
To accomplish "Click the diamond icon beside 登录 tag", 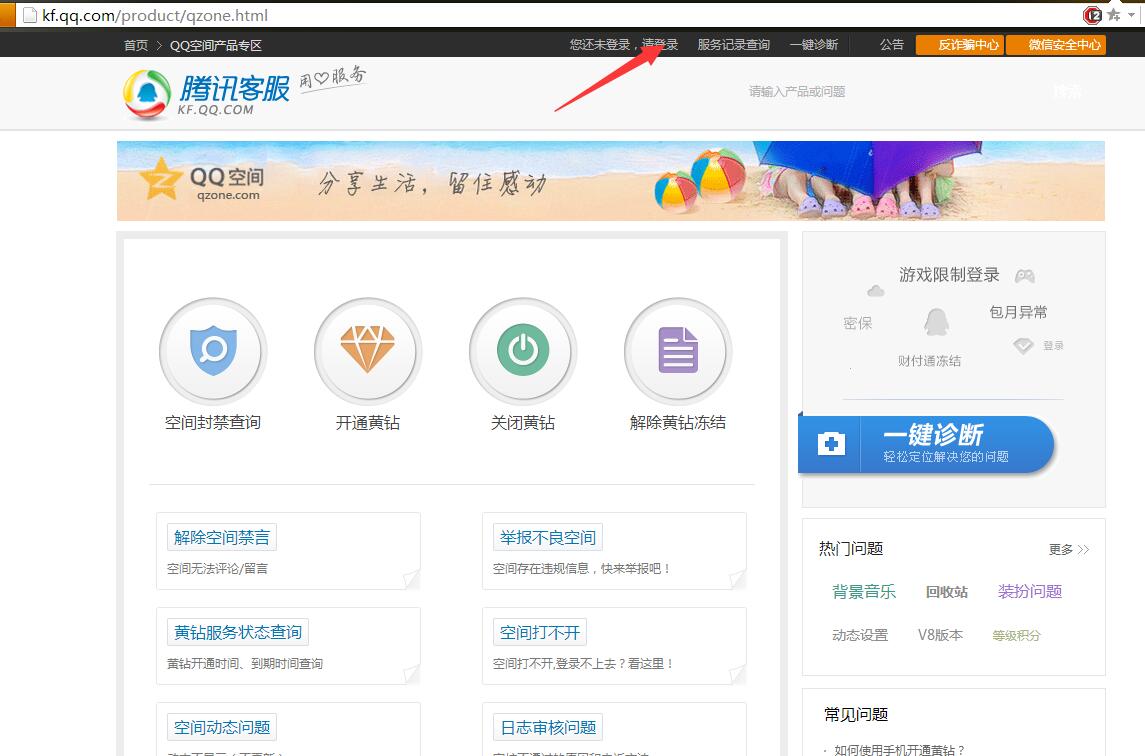I will click(1023, 345).
